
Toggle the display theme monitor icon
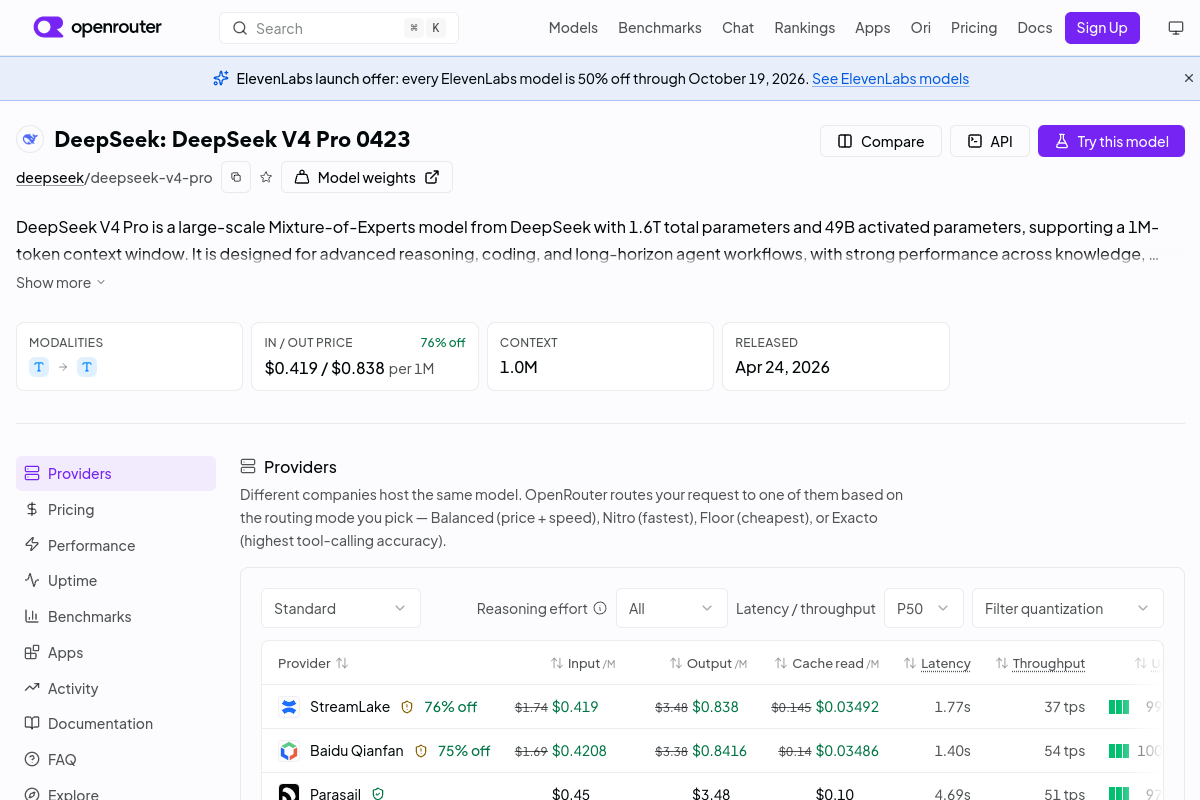point(1176,28)
